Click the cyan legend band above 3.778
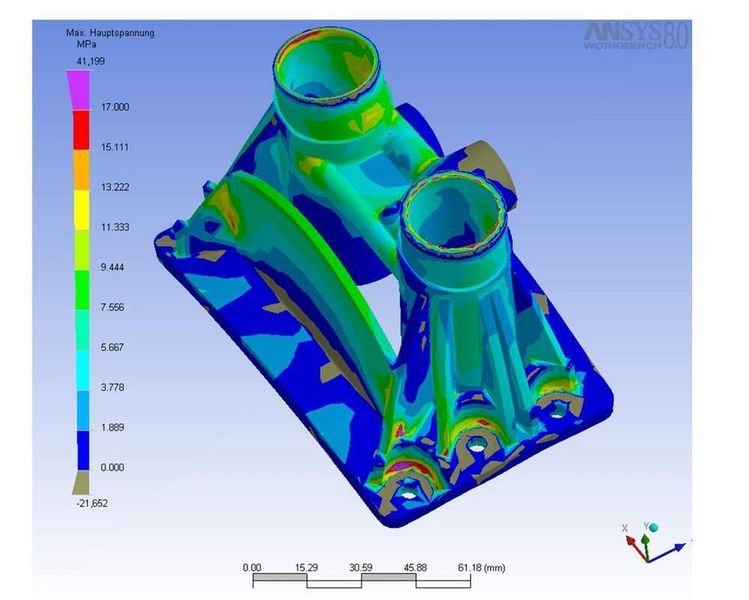 click(83, 371)
